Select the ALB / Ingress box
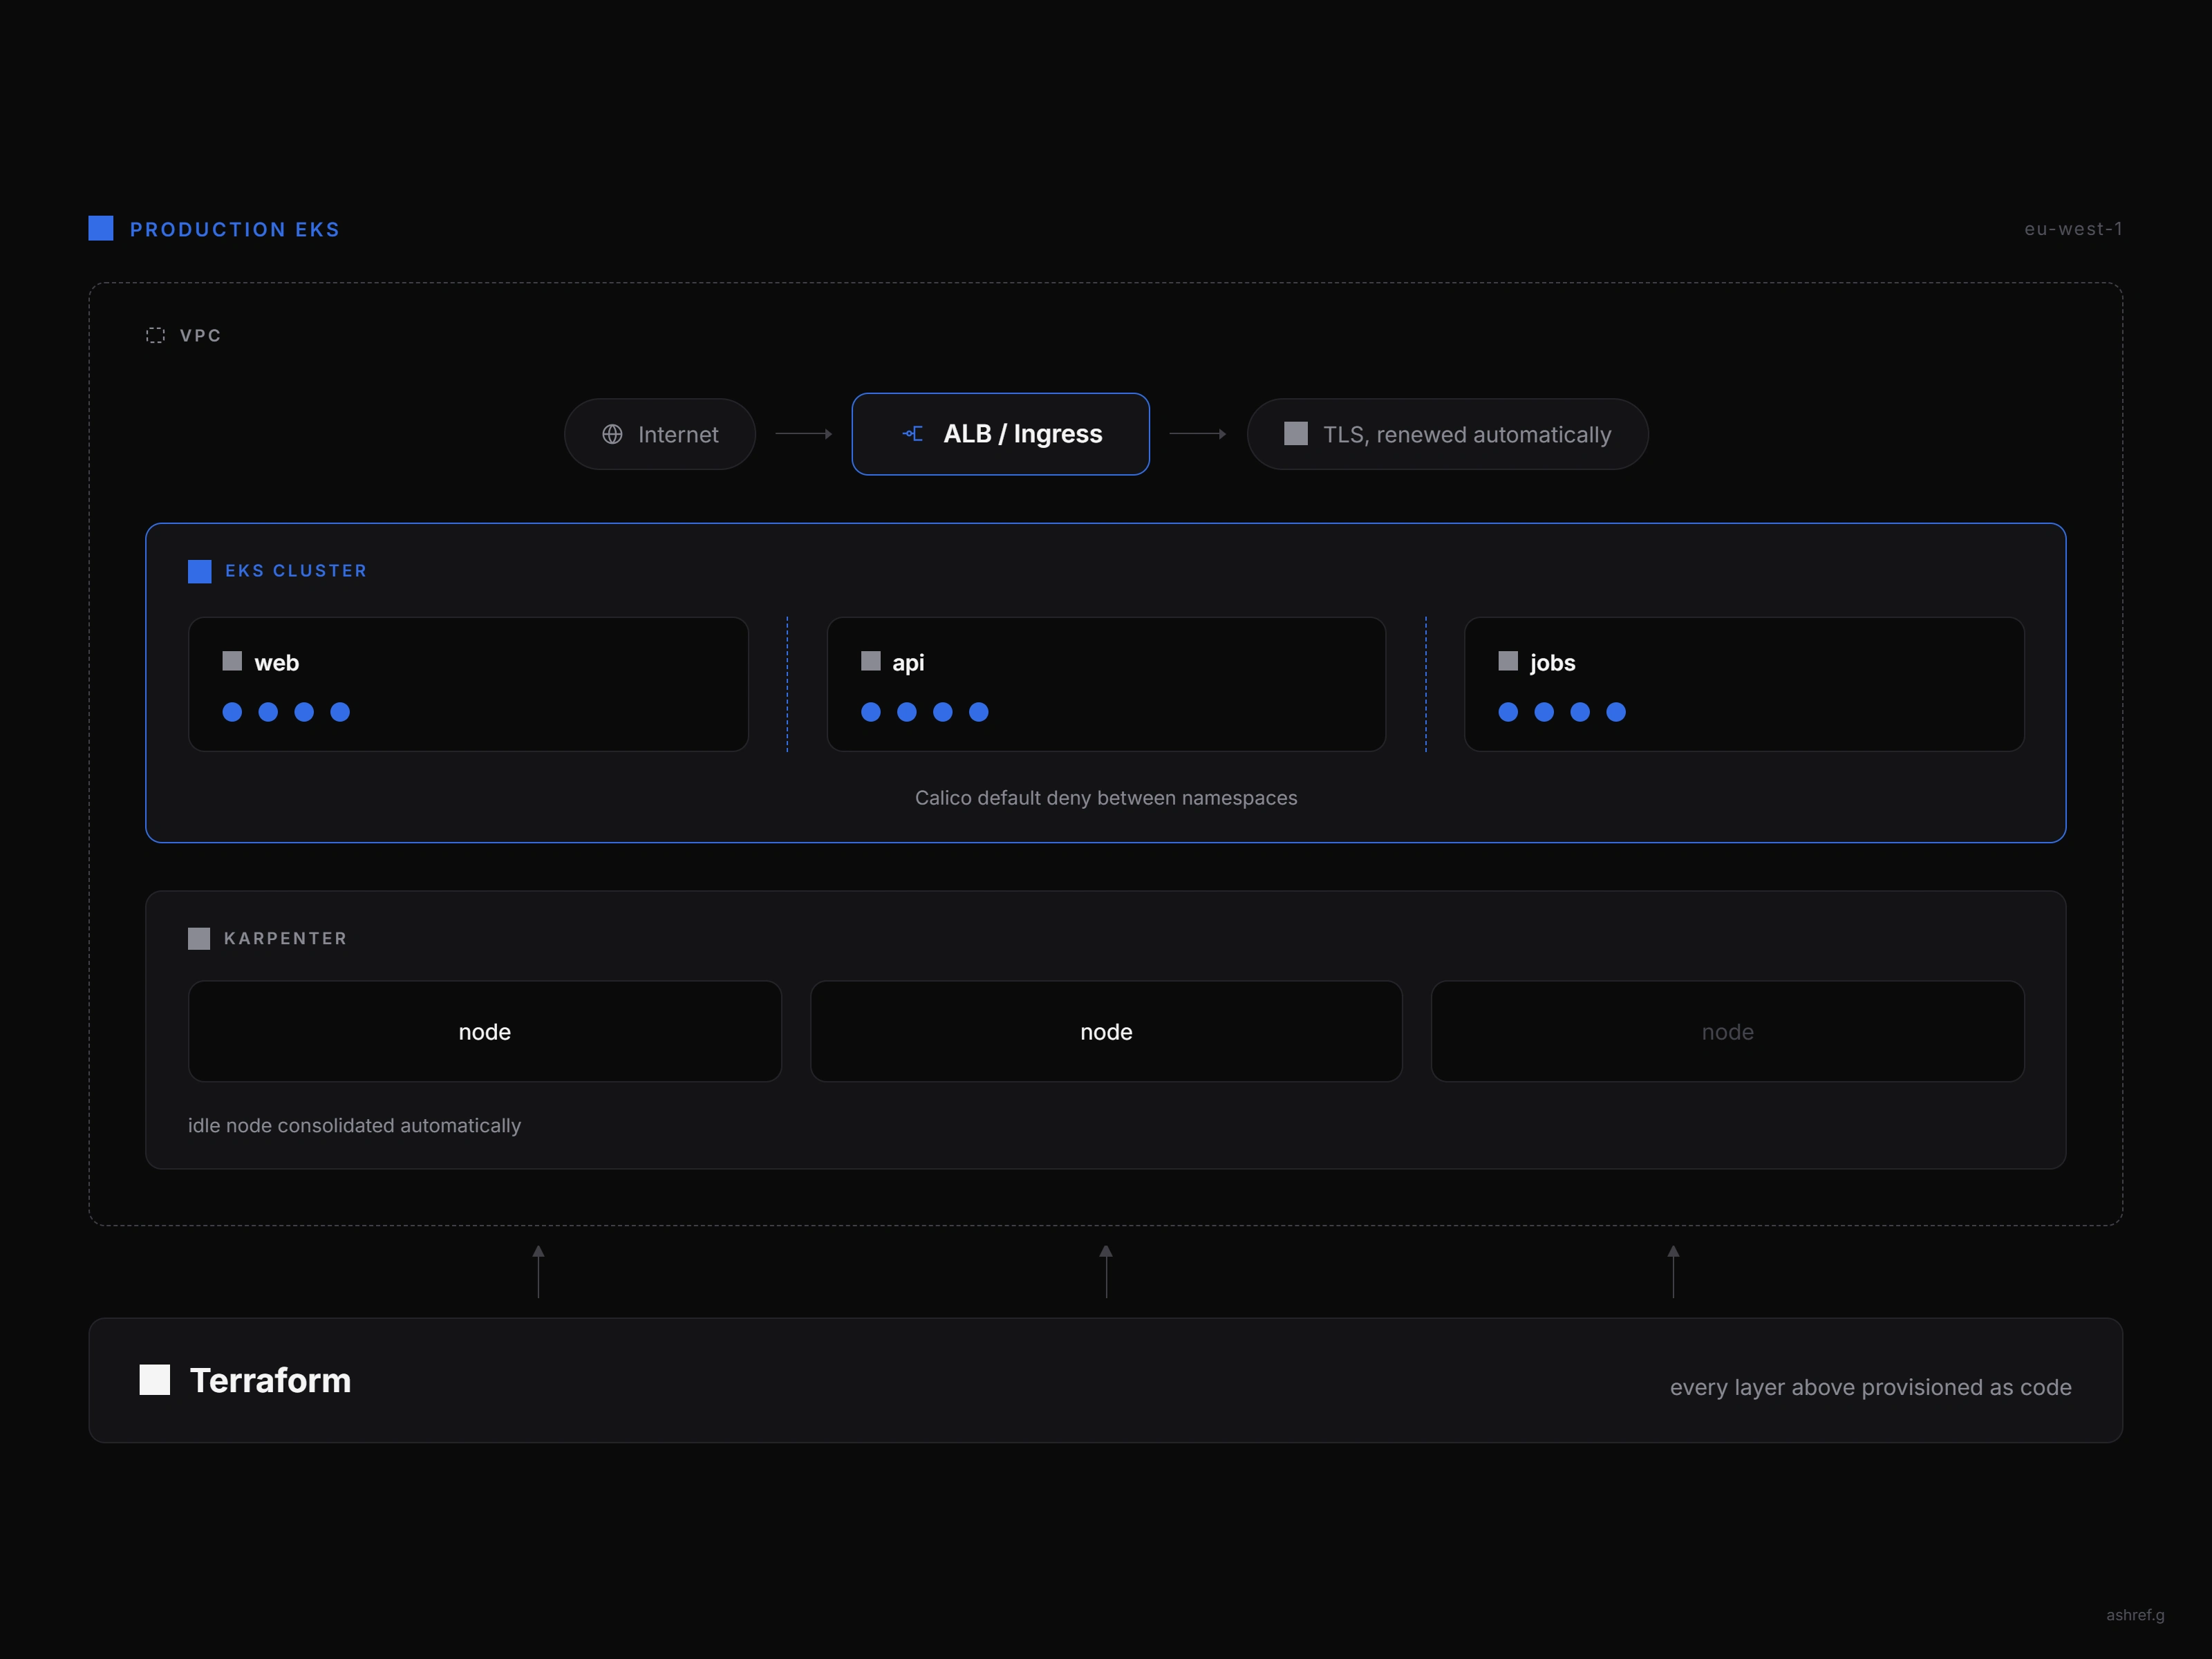This screenshot has height=1659, width=2212. (1000, 434)
